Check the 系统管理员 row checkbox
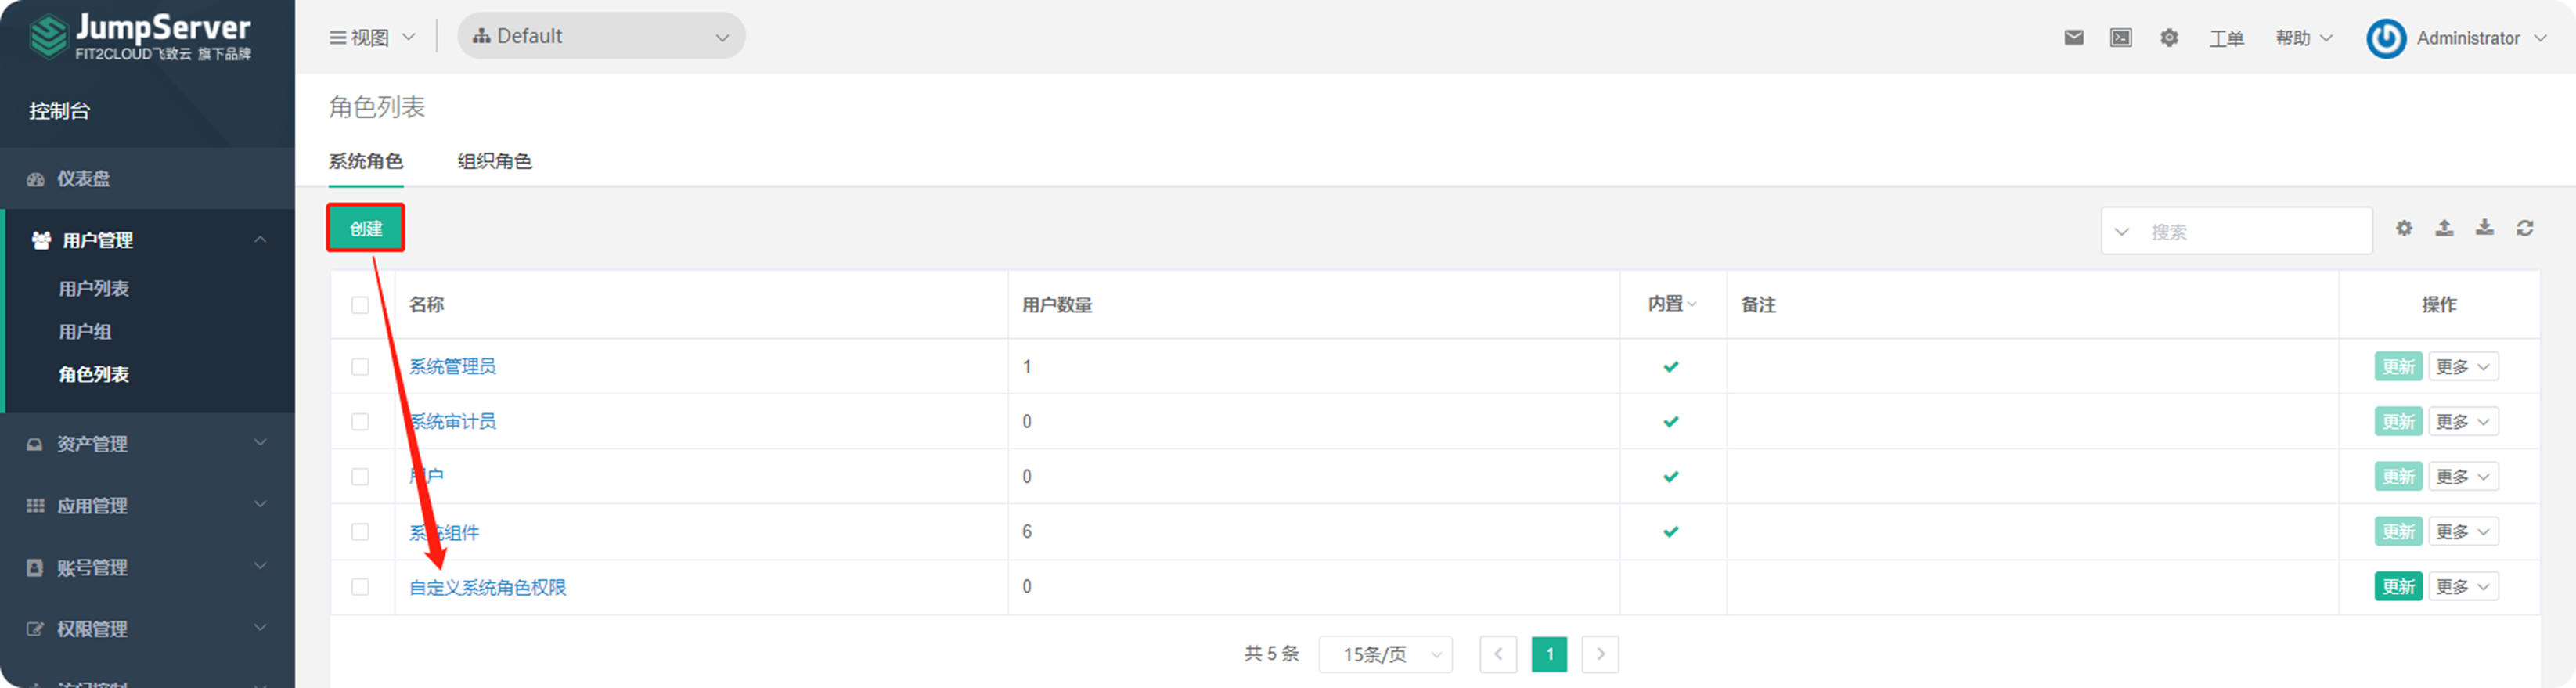The width and height of the screenshot is (2576, 688). (360, 367)
